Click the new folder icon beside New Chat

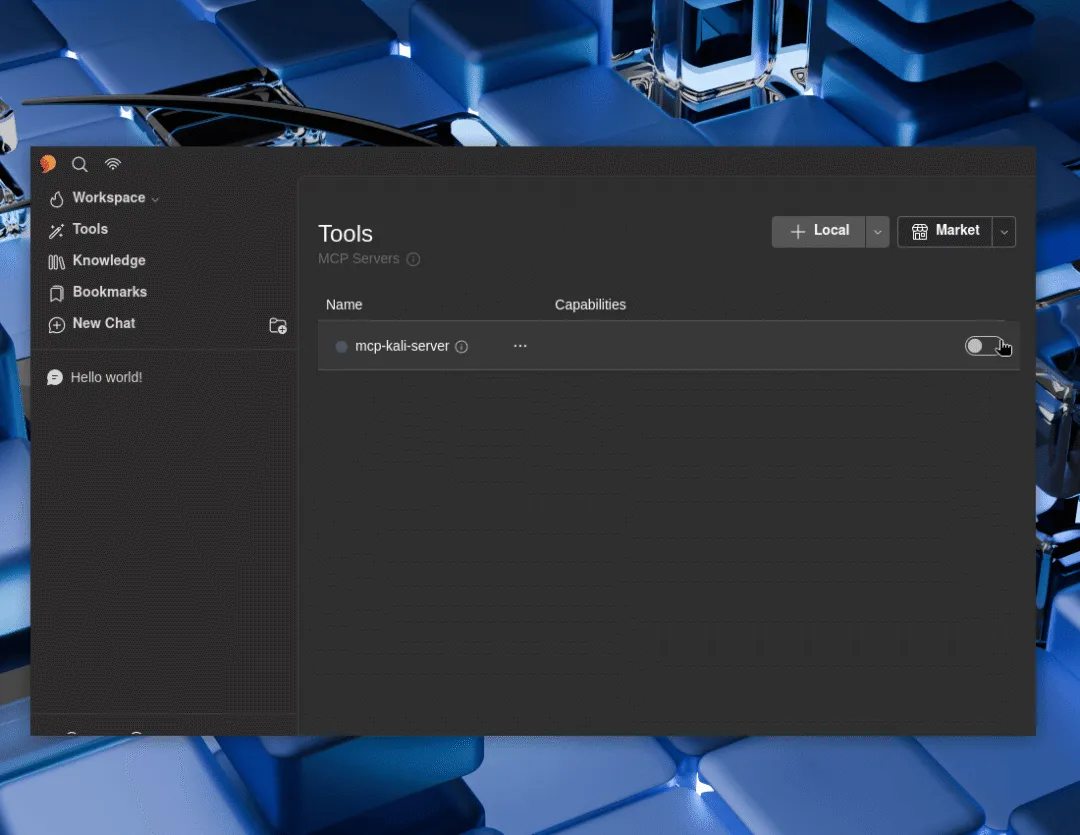[x=278, y=325]
